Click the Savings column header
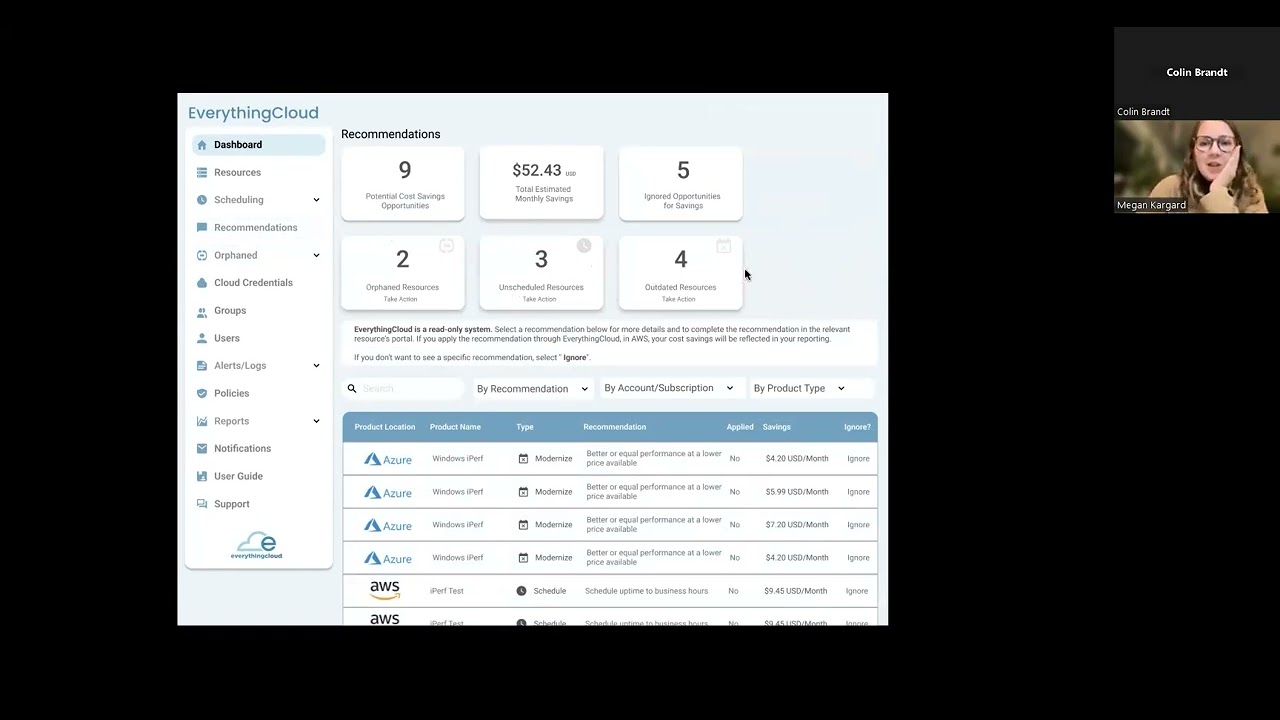The height and width of the screenshot is (720, 1280). click(777, 427)
